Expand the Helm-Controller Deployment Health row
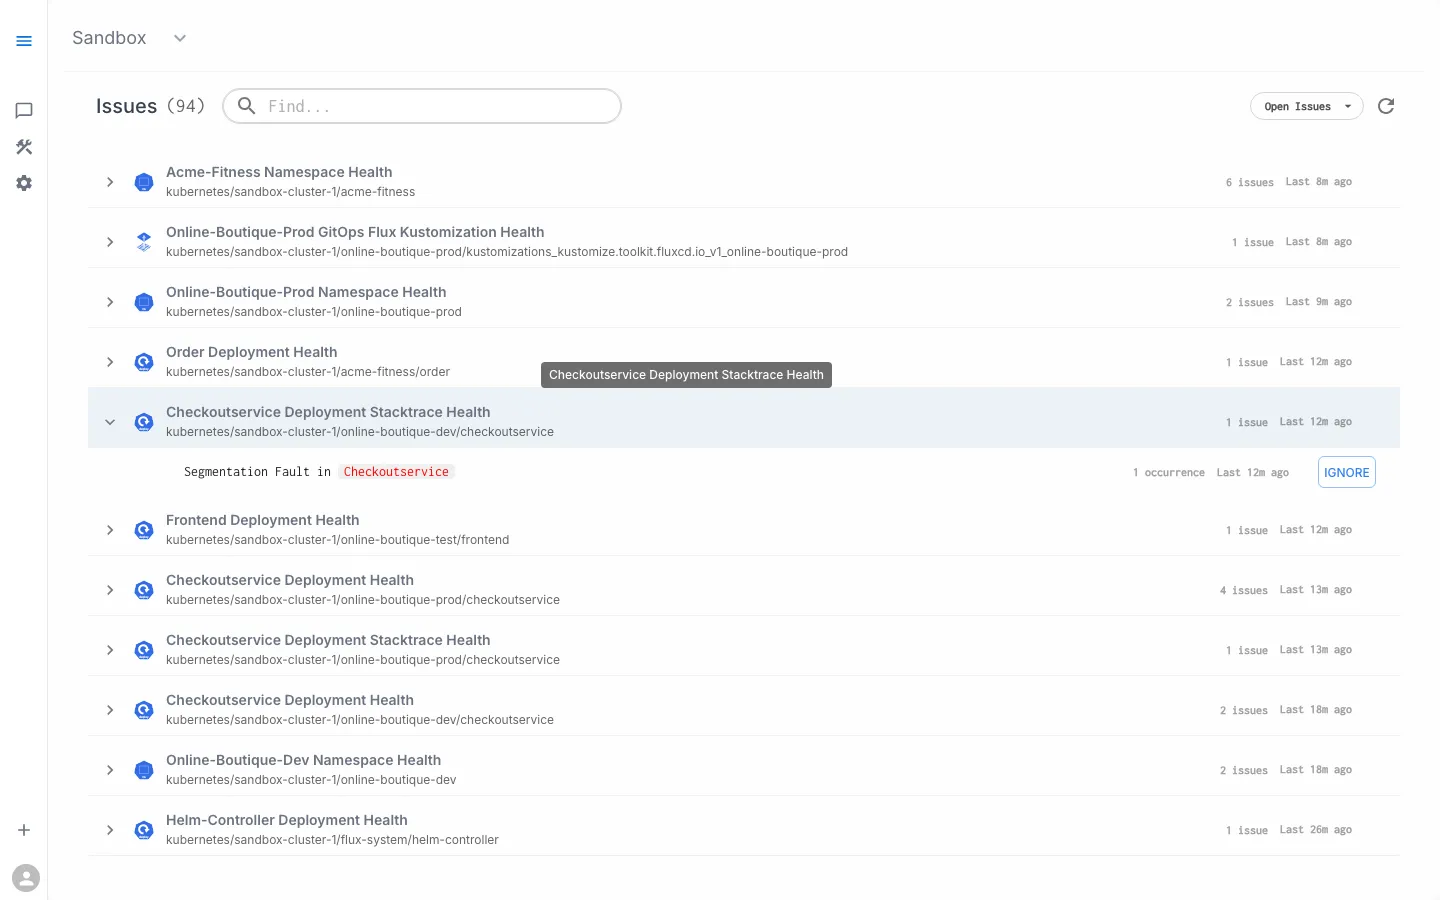1440x900 pixels. coord(110,829)
